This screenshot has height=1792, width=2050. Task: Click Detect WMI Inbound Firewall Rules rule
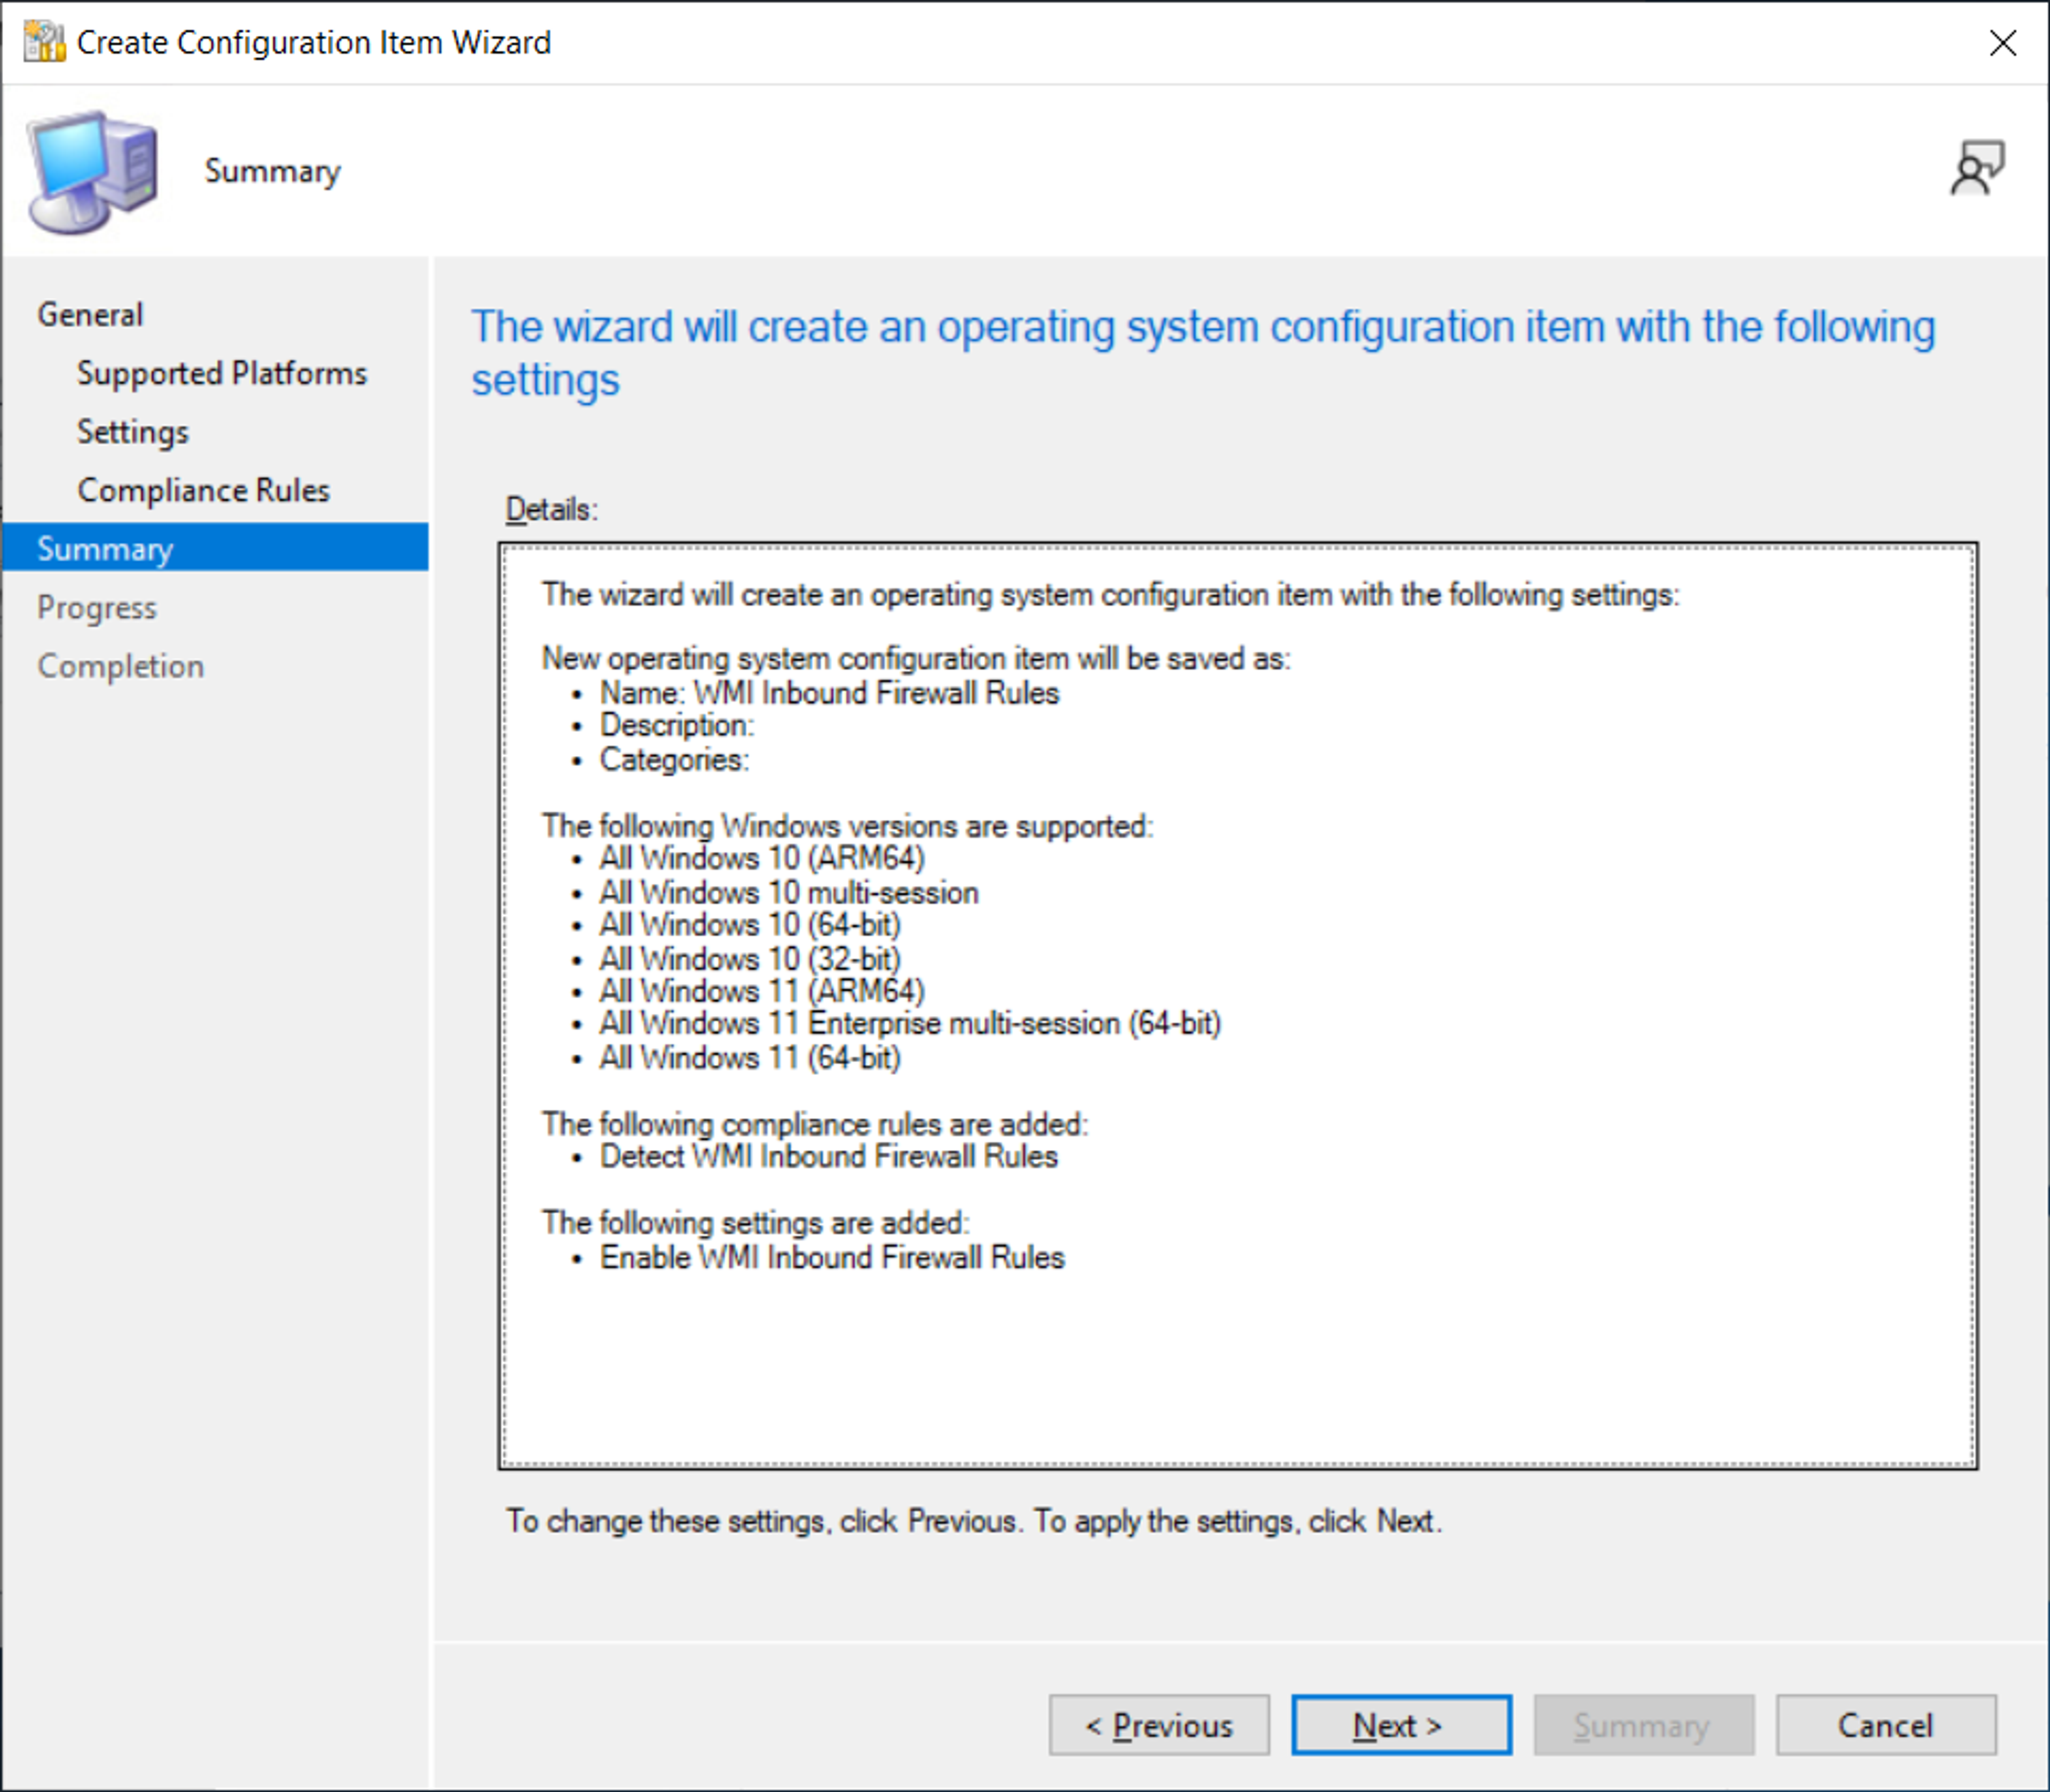(x=828, y=1157)
